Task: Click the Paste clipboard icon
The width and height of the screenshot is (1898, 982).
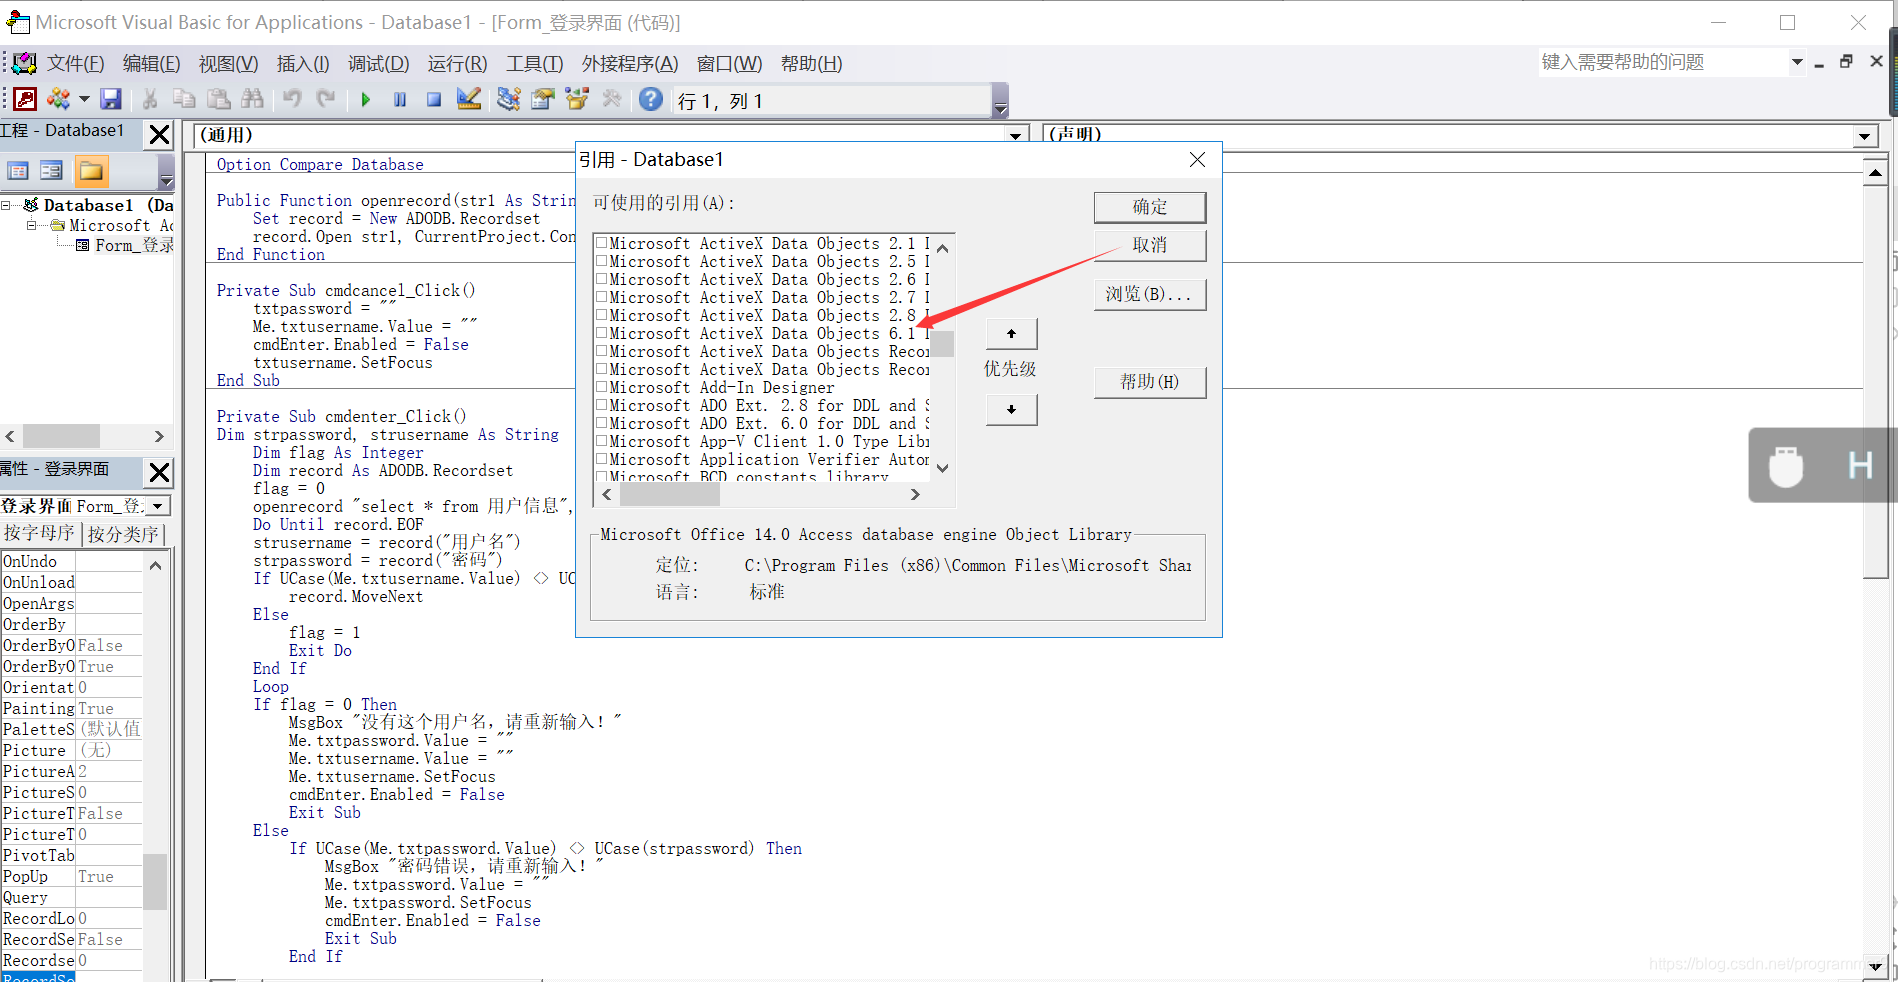Action: click(218, 99)
